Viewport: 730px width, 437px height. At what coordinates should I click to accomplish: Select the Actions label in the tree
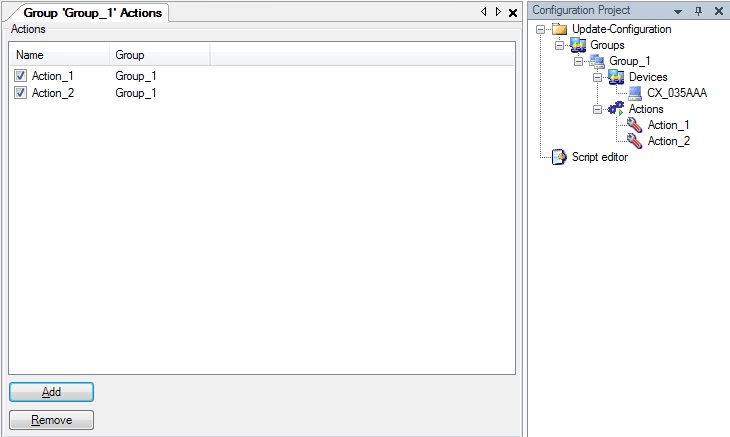pos(646,109)
